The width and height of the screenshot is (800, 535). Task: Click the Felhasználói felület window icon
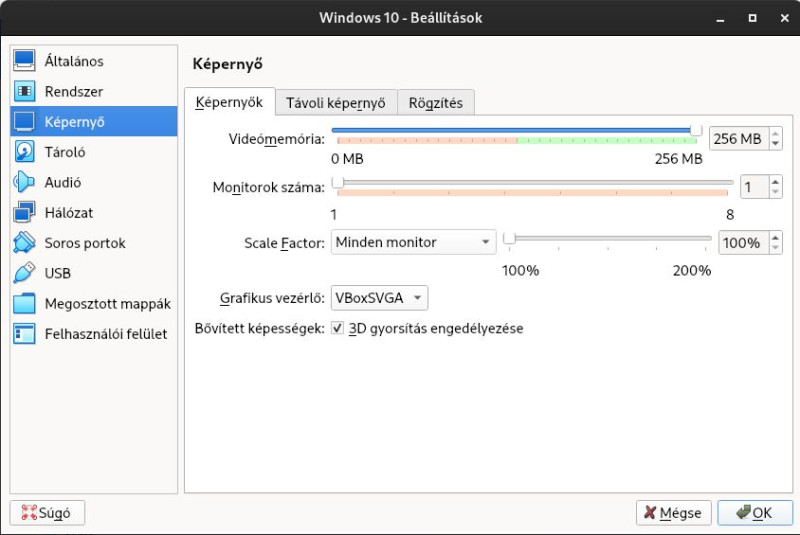24,334
